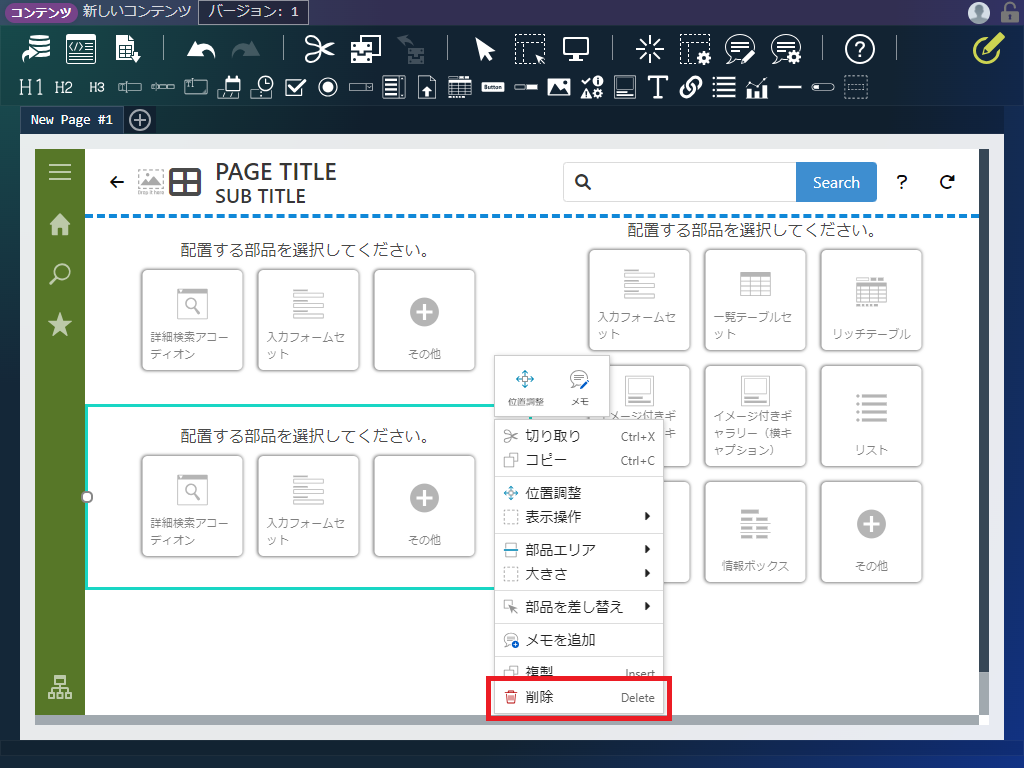Screen dimensions: 1024x768
Task: Select the arrow pointer tool
Action: (485, 49)
